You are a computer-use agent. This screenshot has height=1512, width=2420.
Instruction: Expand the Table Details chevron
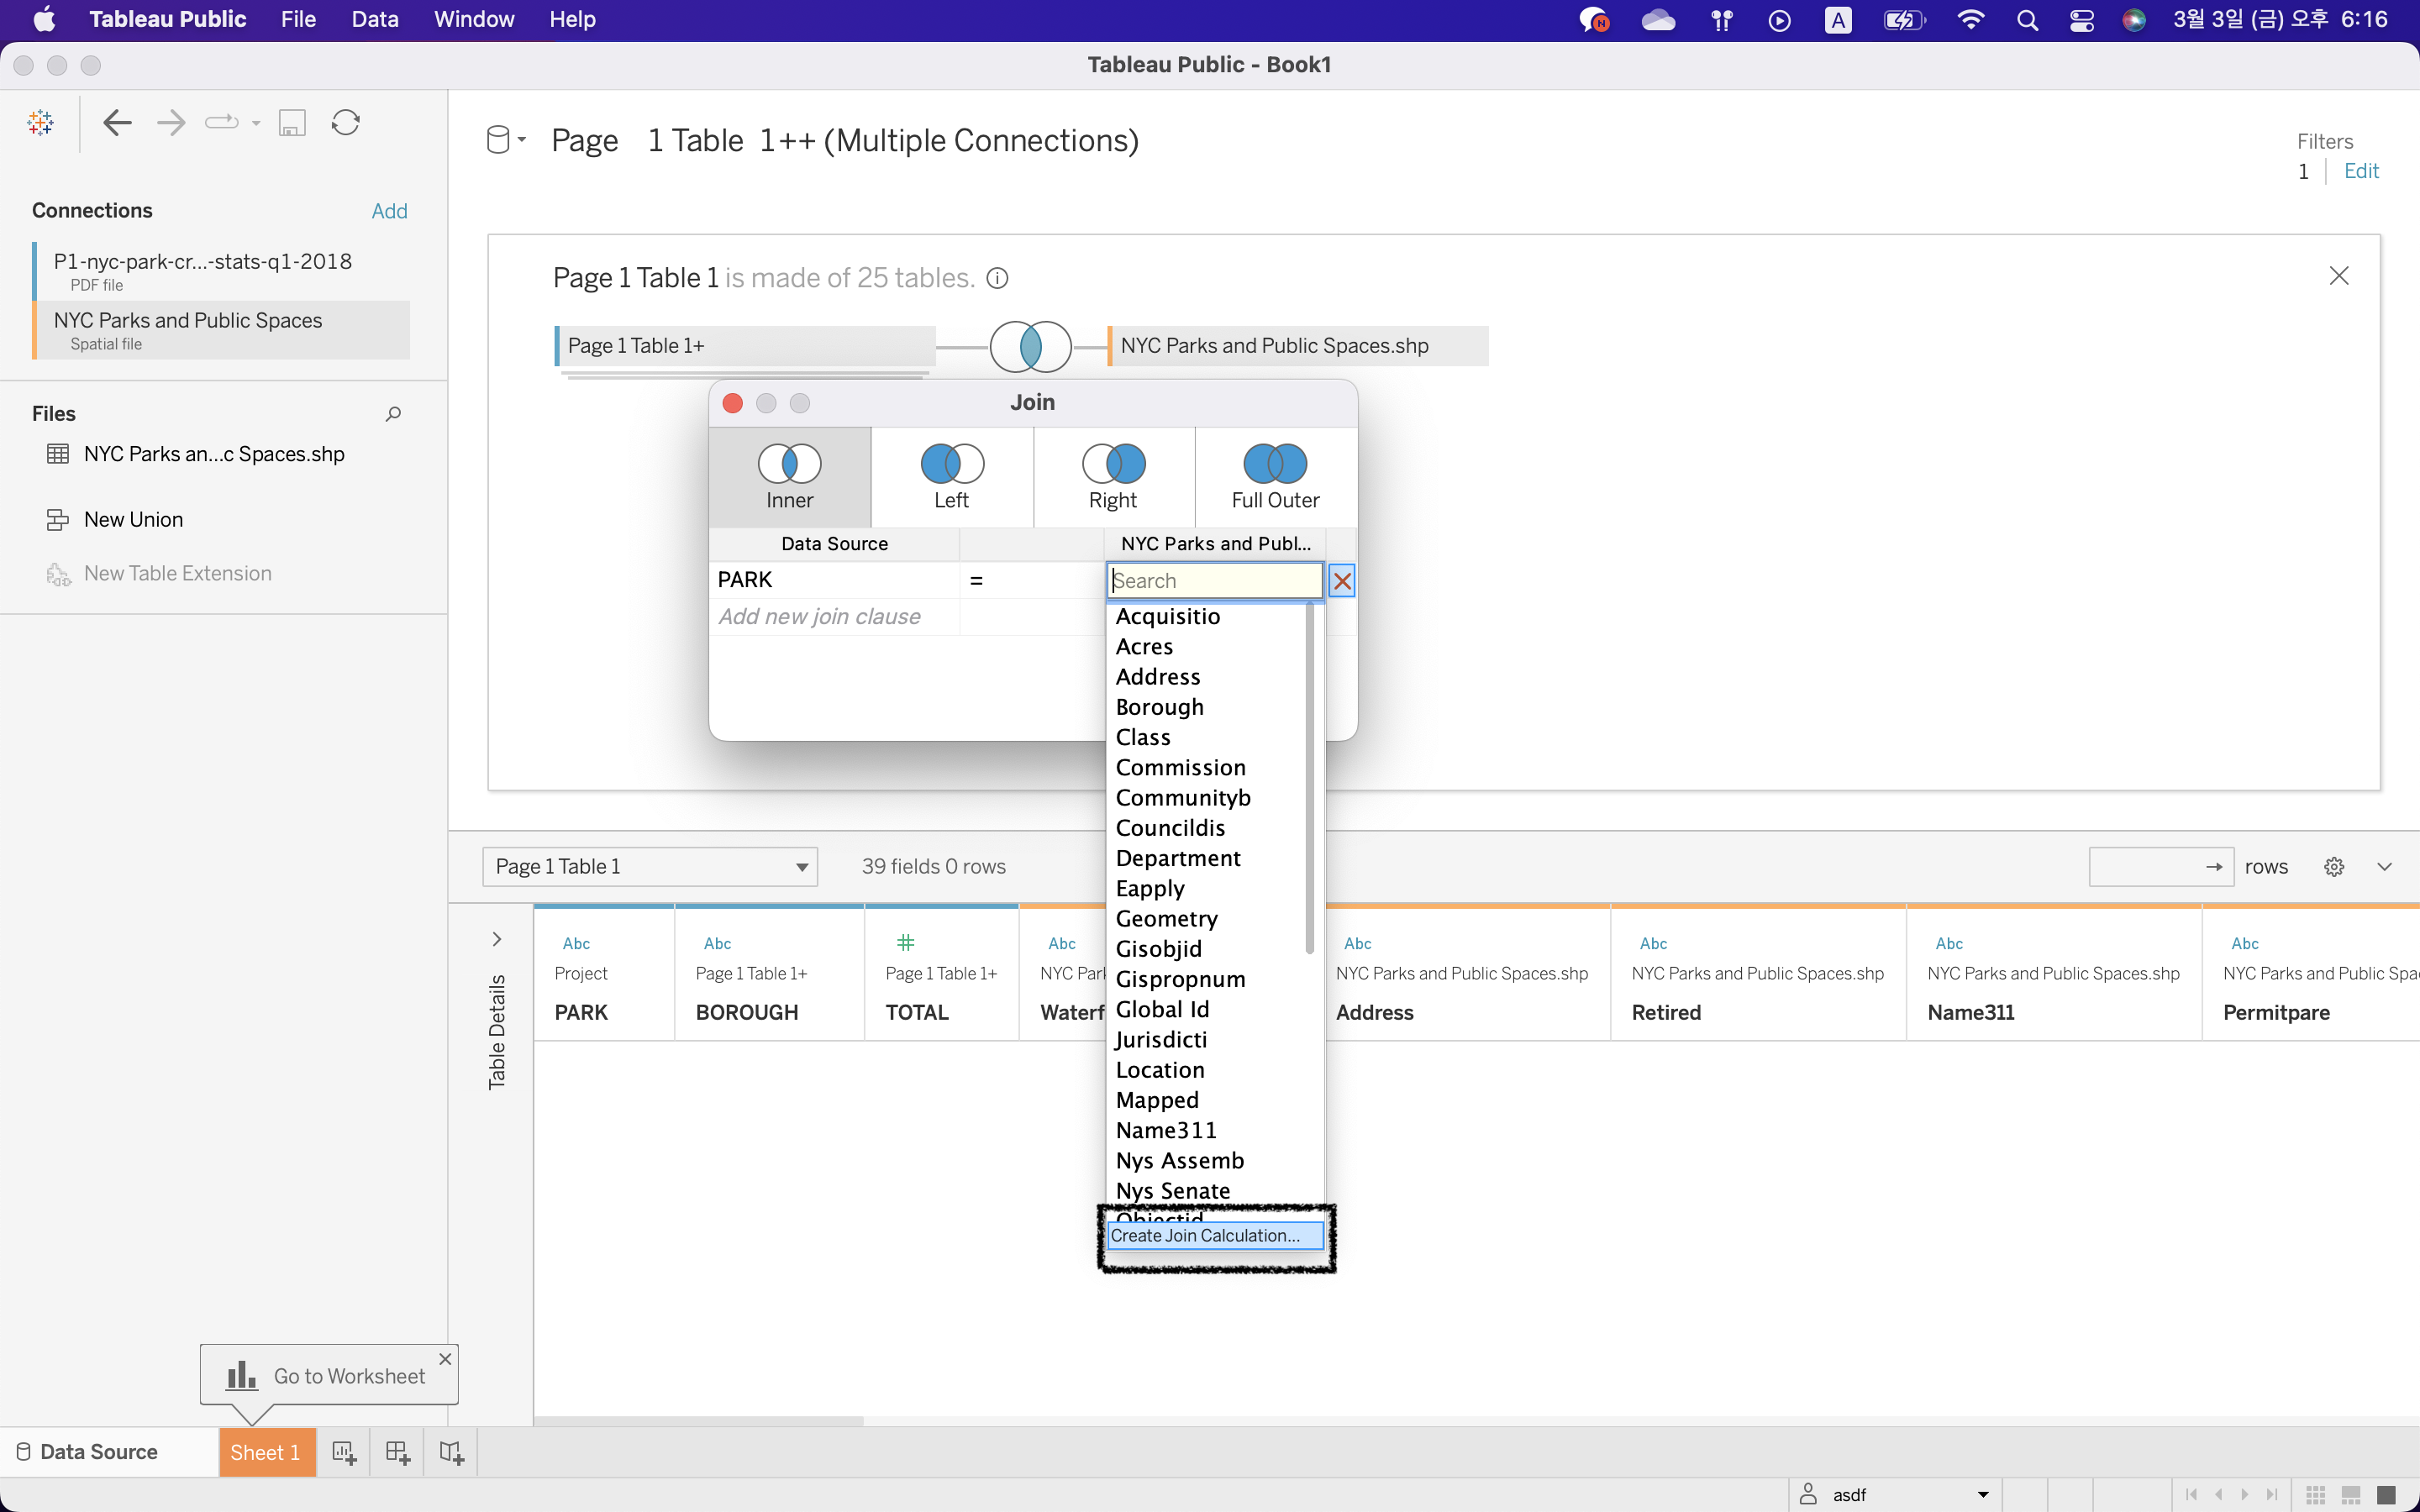[497, 939]
